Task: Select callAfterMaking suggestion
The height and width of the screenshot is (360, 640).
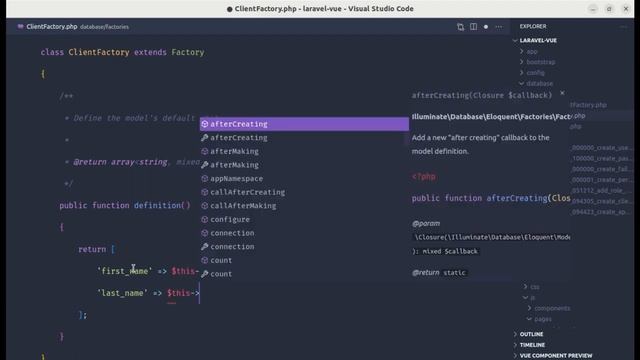Action: (304, 206)
